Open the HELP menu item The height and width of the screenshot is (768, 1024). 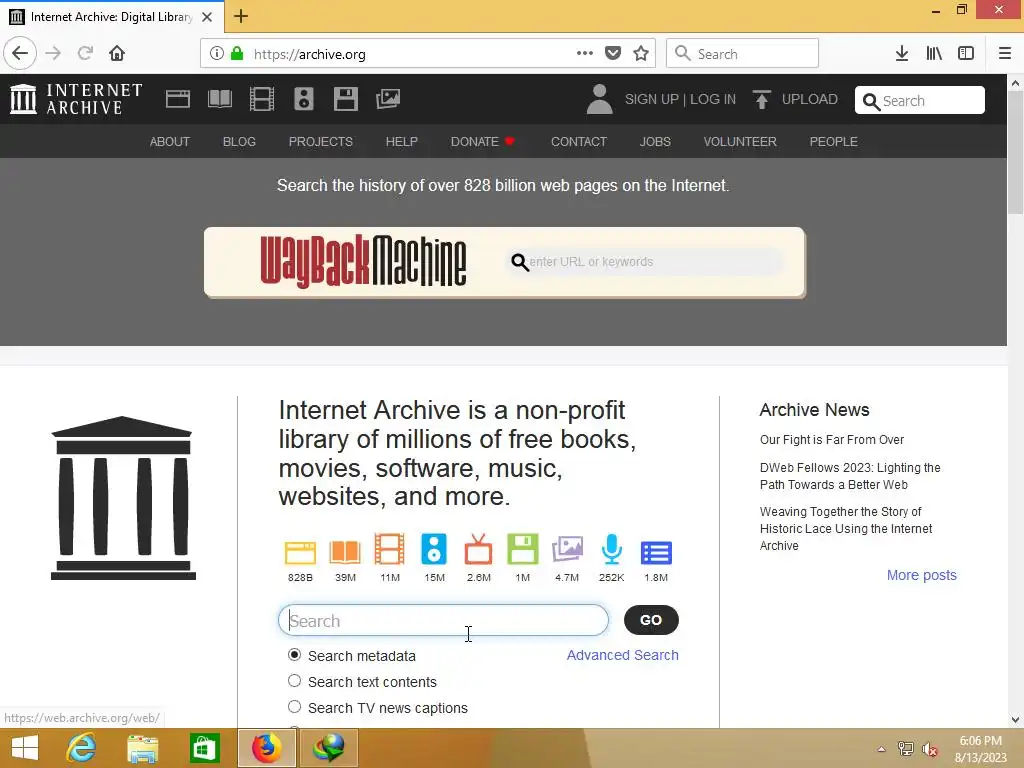coord(402,142)
